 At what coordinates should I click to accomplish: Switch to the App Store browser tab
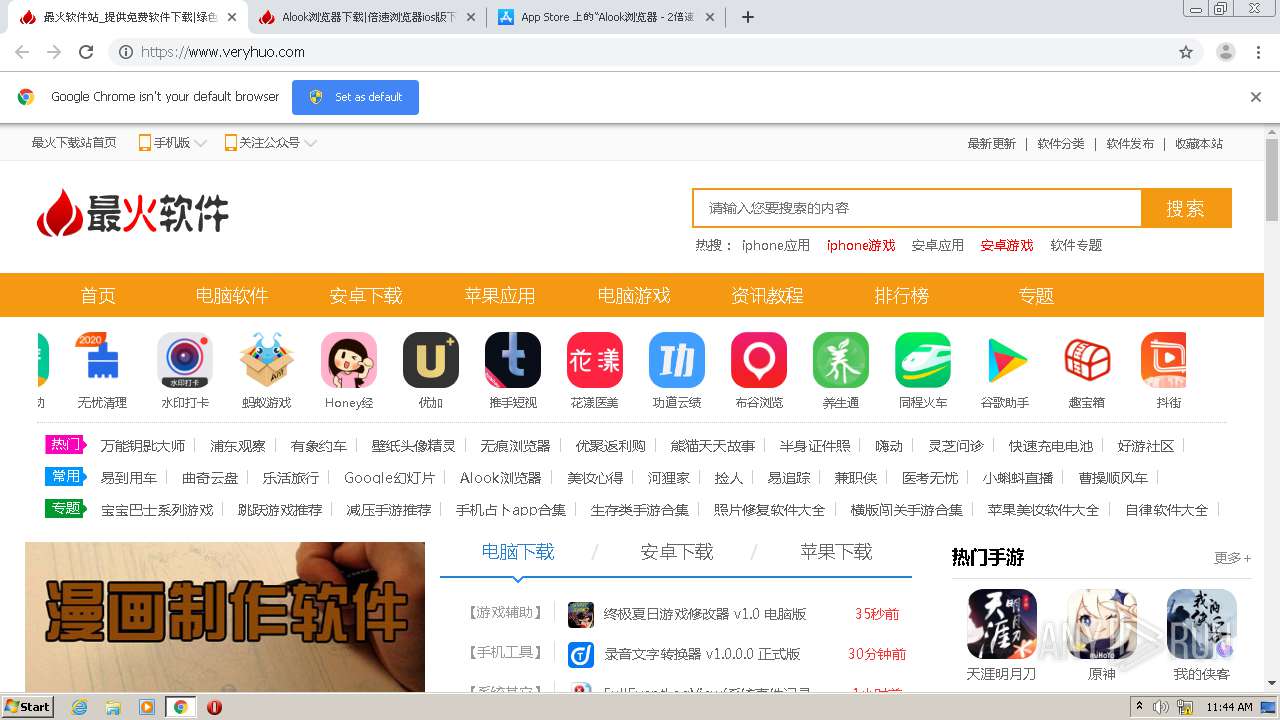click(608, 17)
